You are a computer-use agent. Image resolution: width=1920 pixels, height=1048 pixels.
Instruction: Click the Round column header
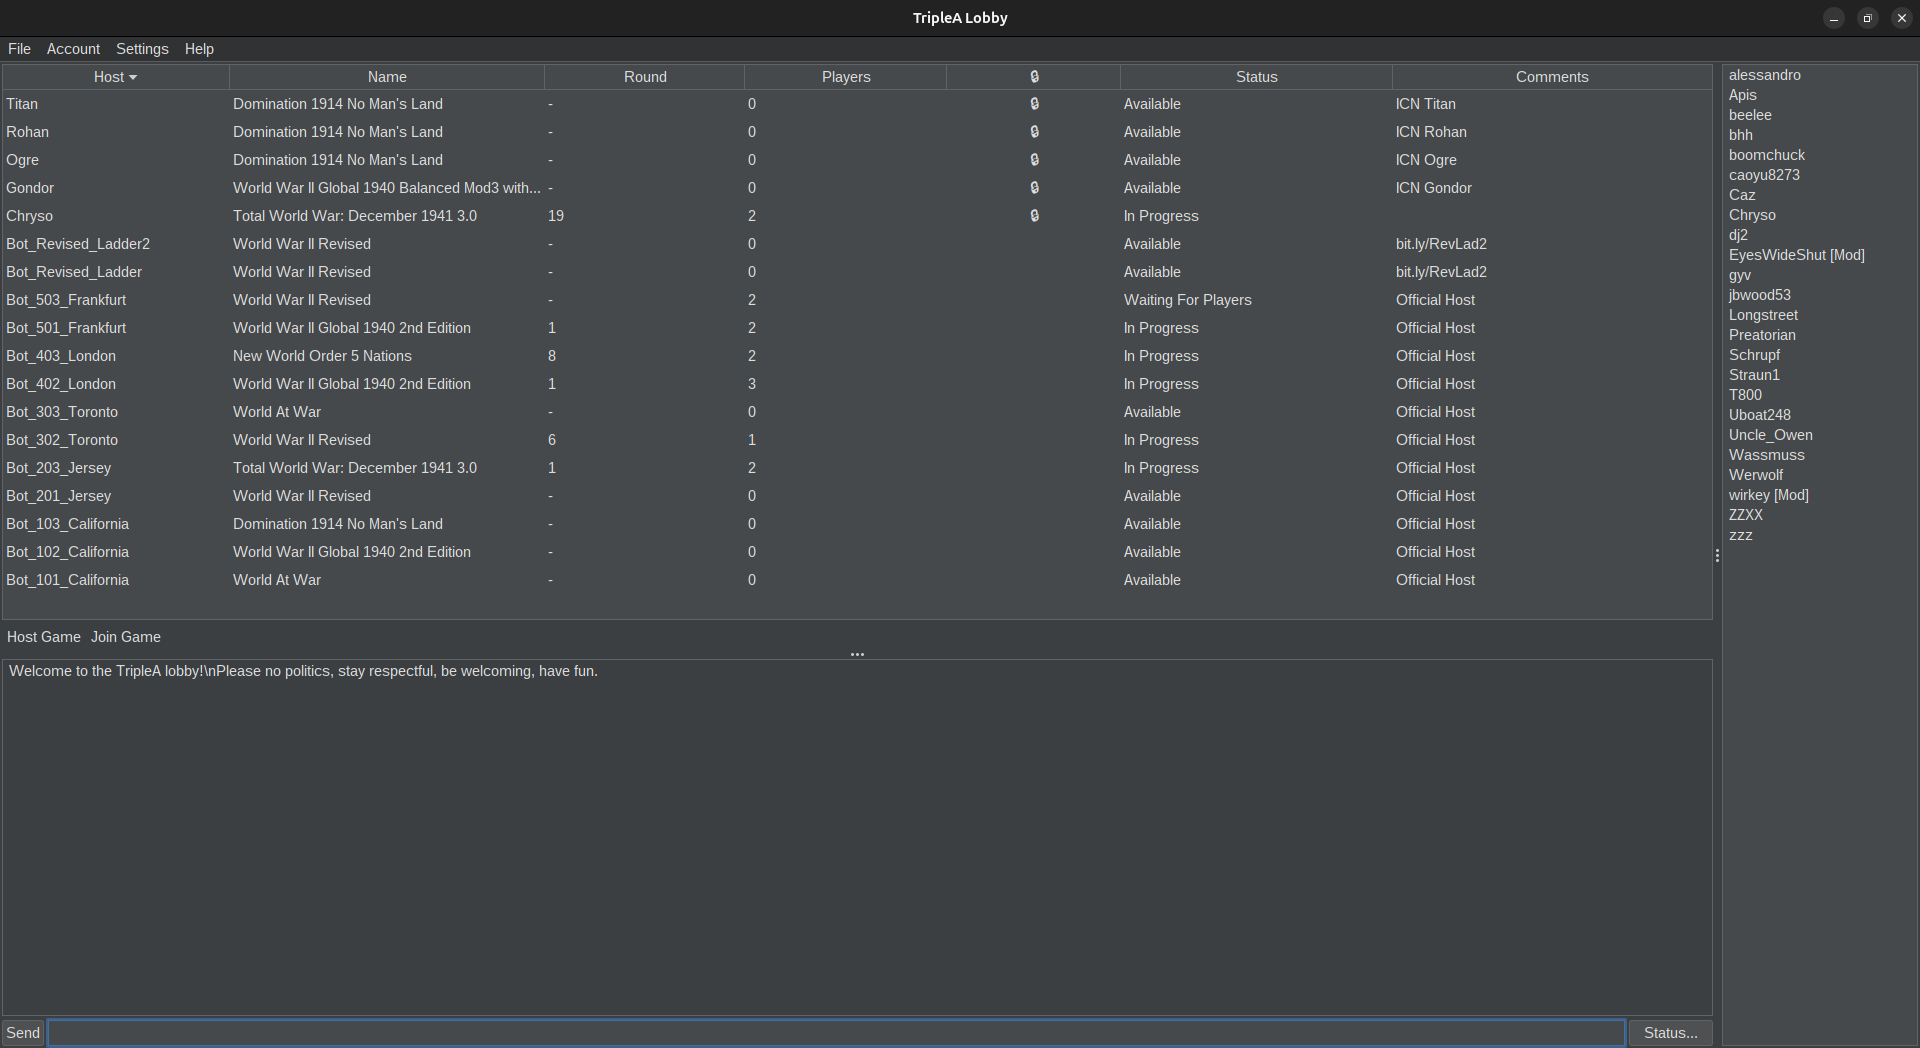pos(645,77)
